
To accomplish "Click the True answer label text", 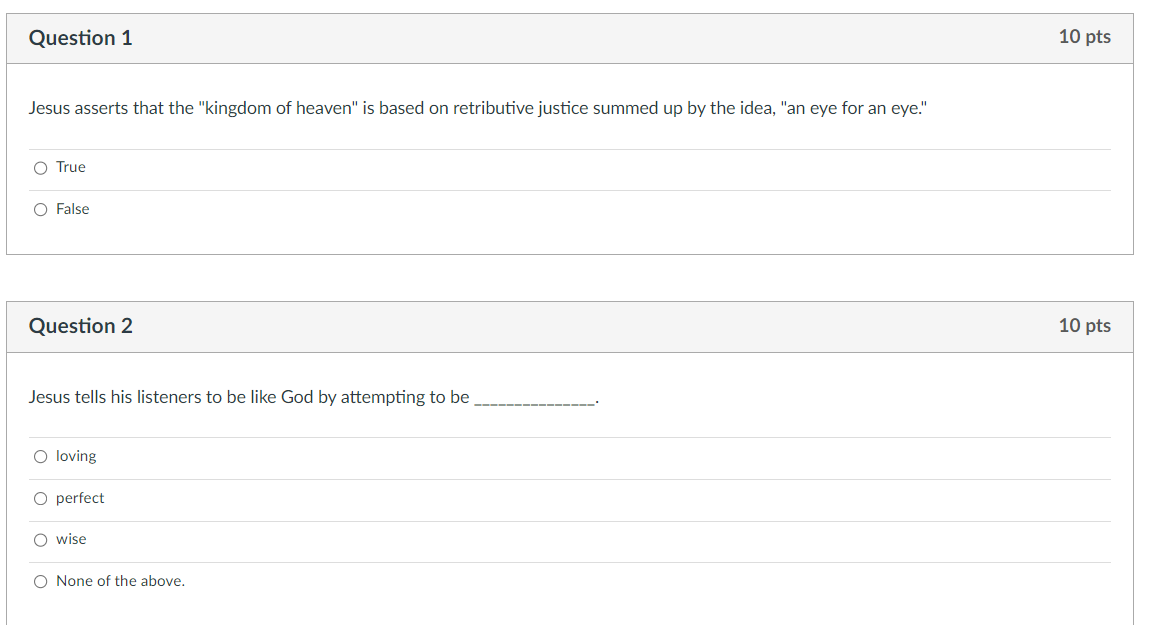I will click(x=70, y=167).
